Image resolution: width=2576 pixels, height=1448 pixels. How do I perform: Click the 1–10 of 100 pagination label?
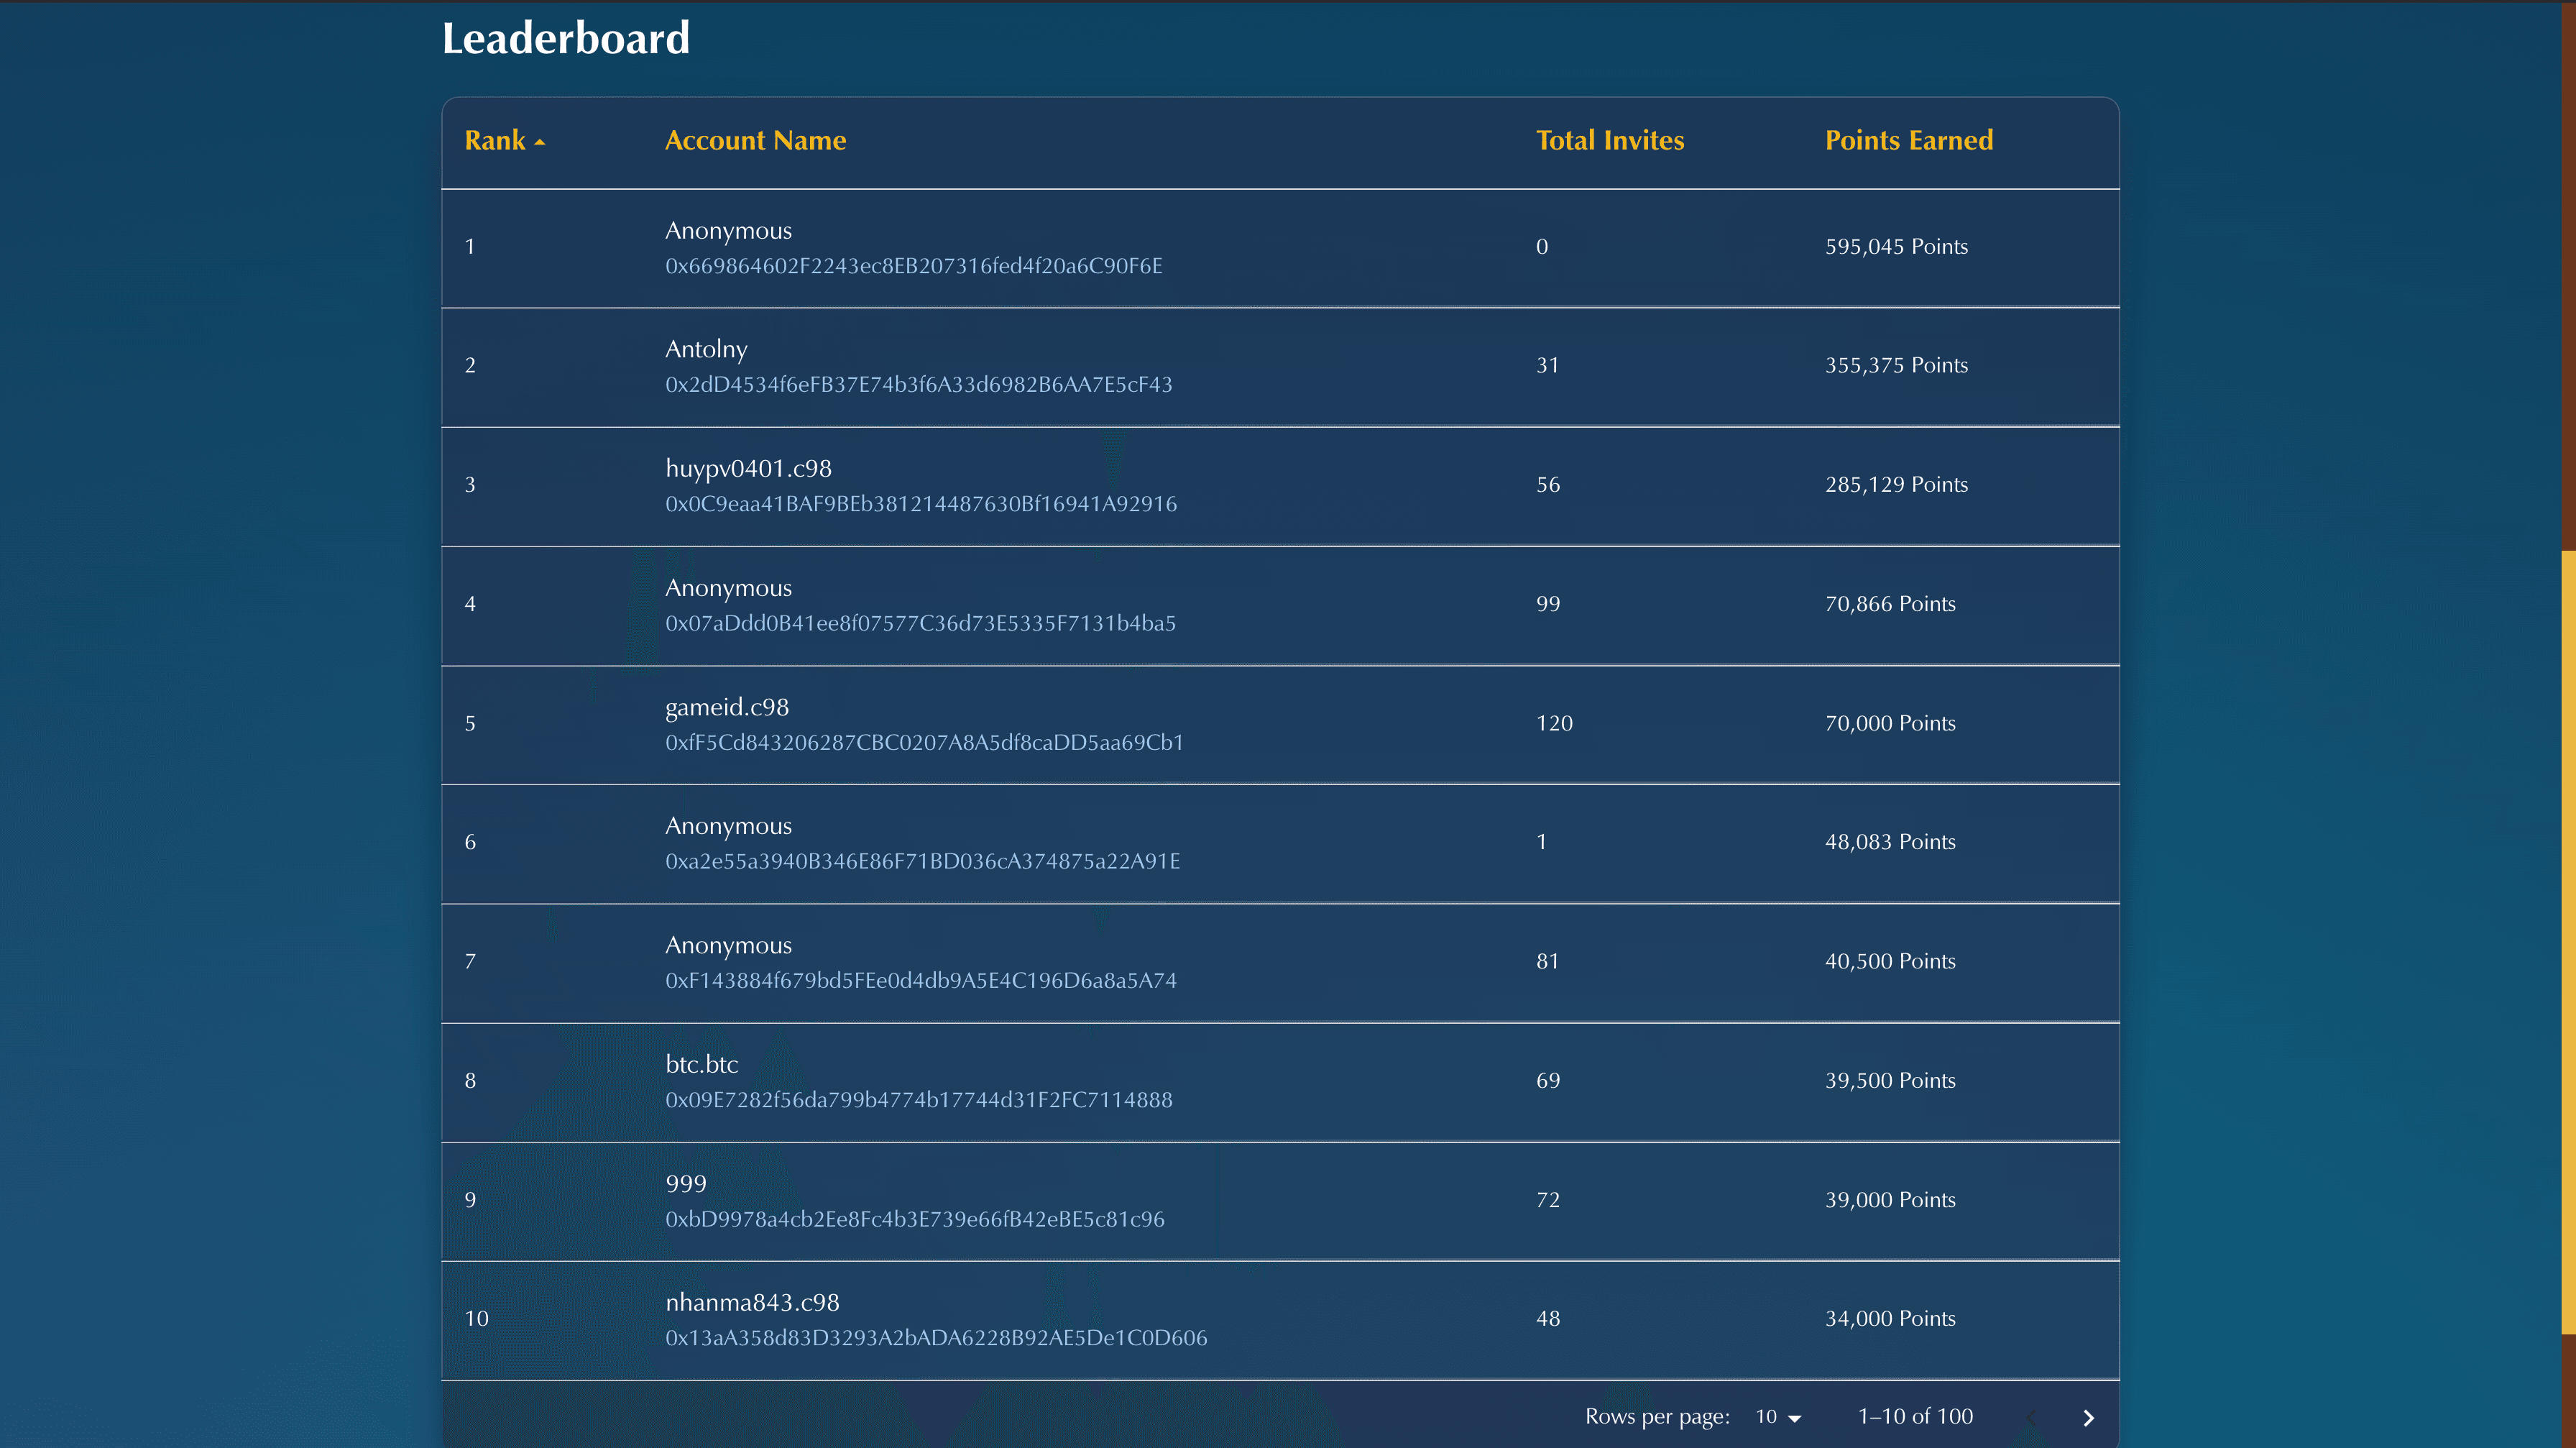click(1914, 1417)
